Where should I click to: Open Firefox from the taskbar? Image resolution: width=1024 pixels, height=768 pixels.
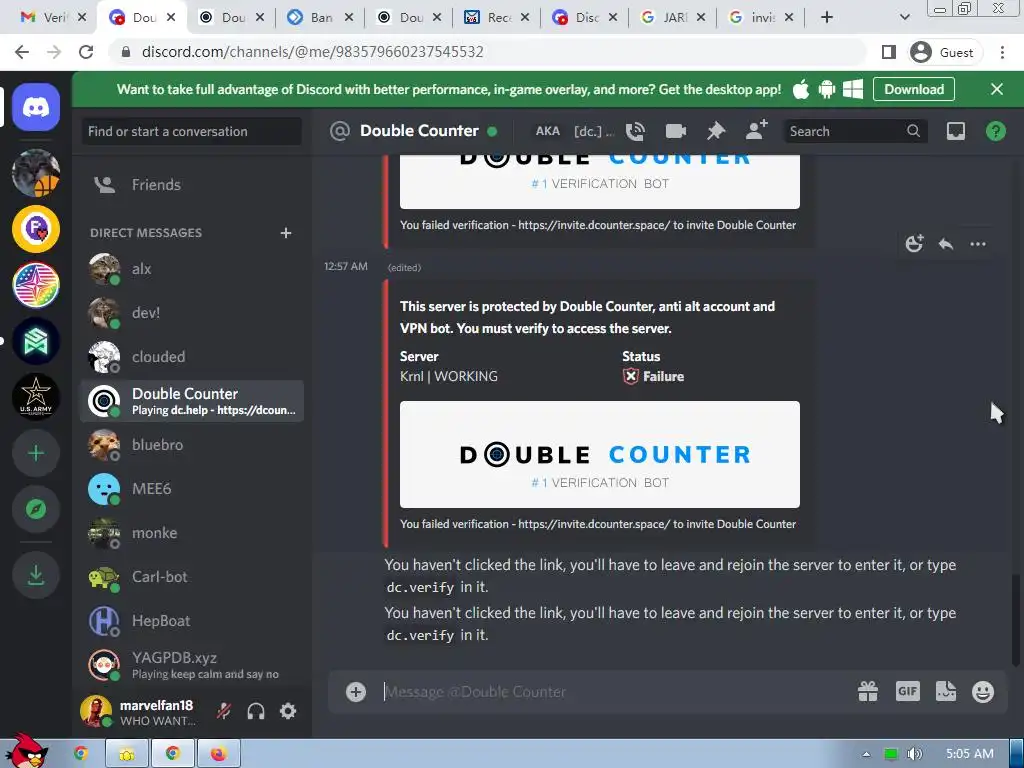click(218, 754)
